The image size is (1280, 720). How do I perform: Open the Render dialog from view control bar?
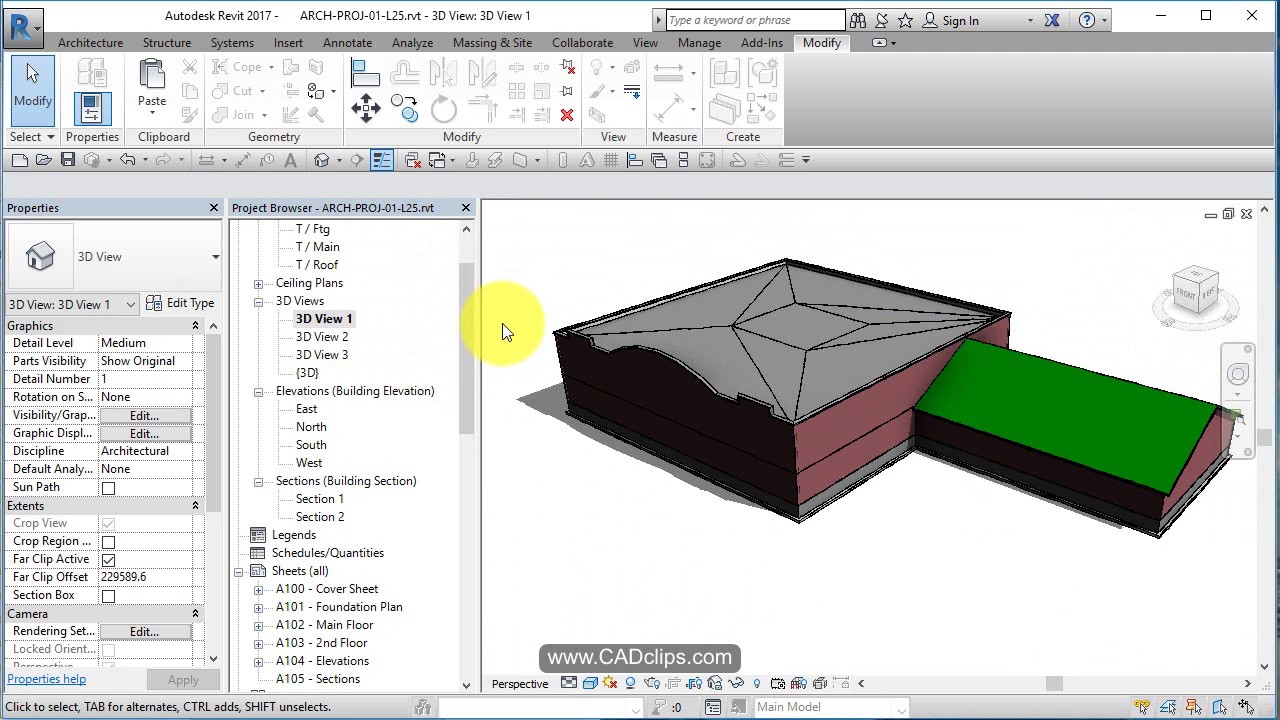(653, 683)
